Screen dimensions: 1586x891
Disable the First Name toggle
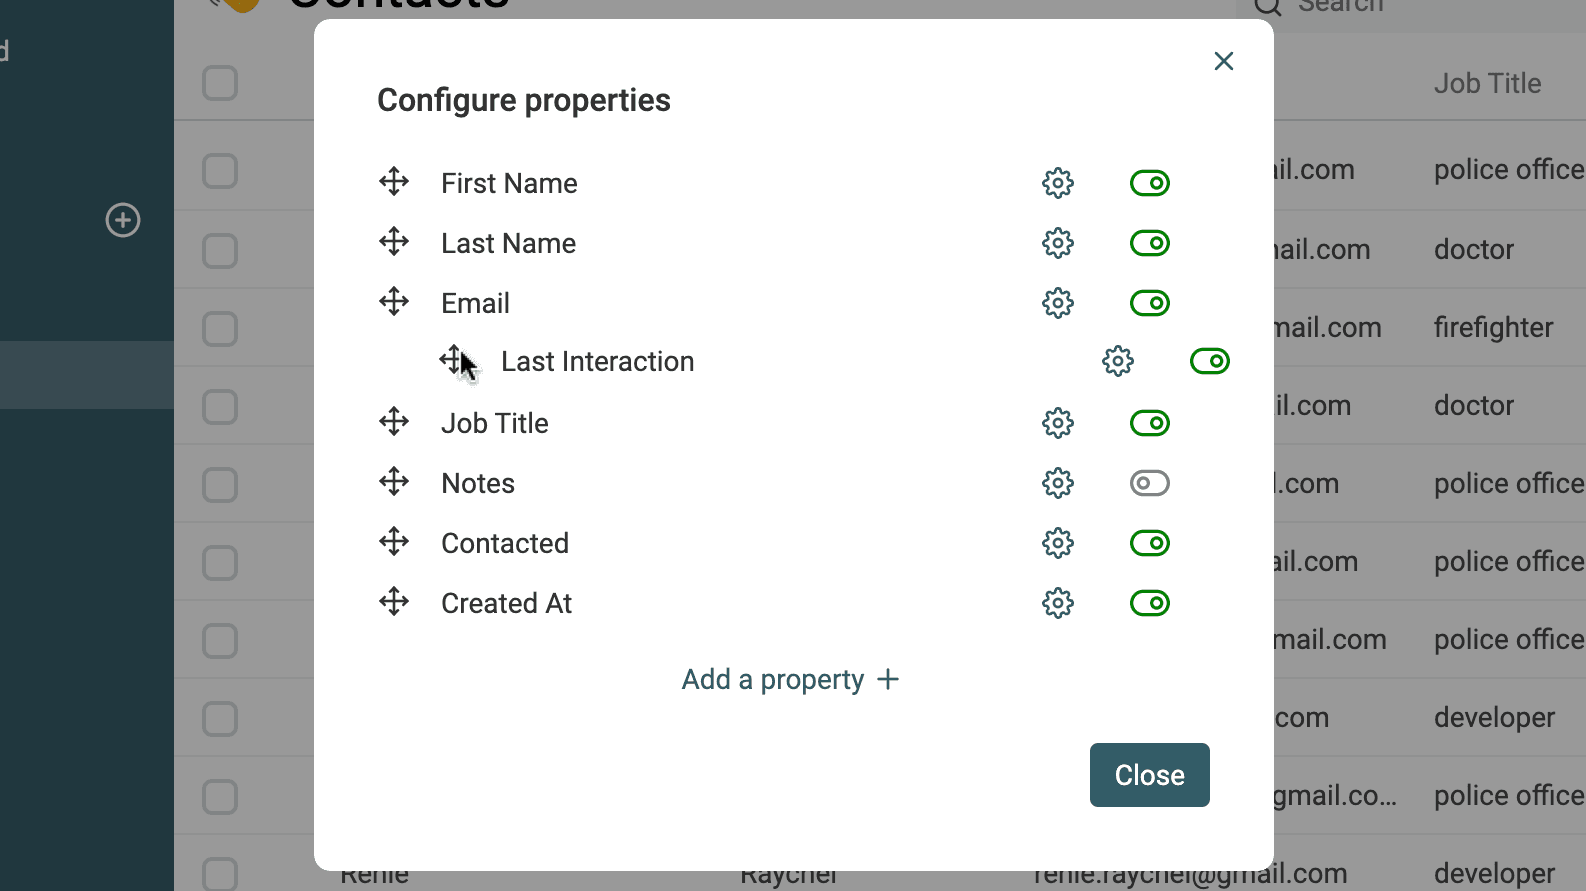pyautogui.click(x=1149, y=182)
